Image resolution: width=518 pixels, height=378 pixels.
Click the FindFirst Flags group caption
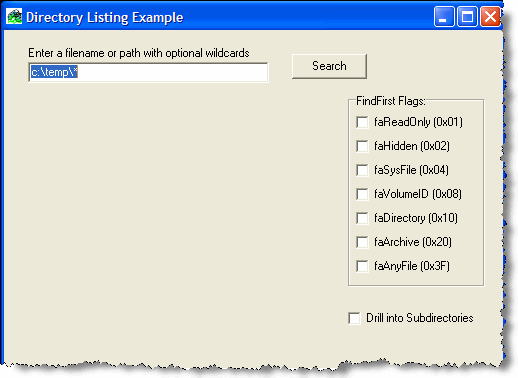point(391,101)
